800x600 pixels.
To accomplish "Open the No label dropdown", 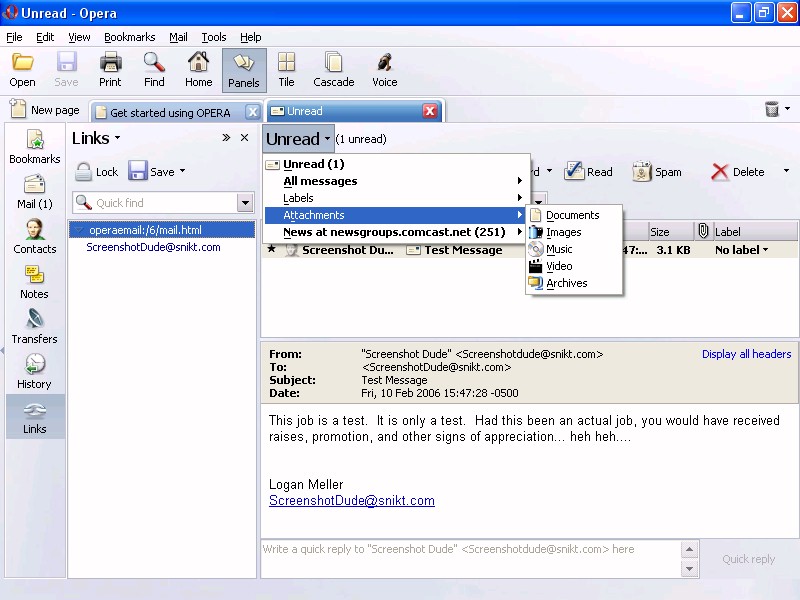I will click(742, 250).
